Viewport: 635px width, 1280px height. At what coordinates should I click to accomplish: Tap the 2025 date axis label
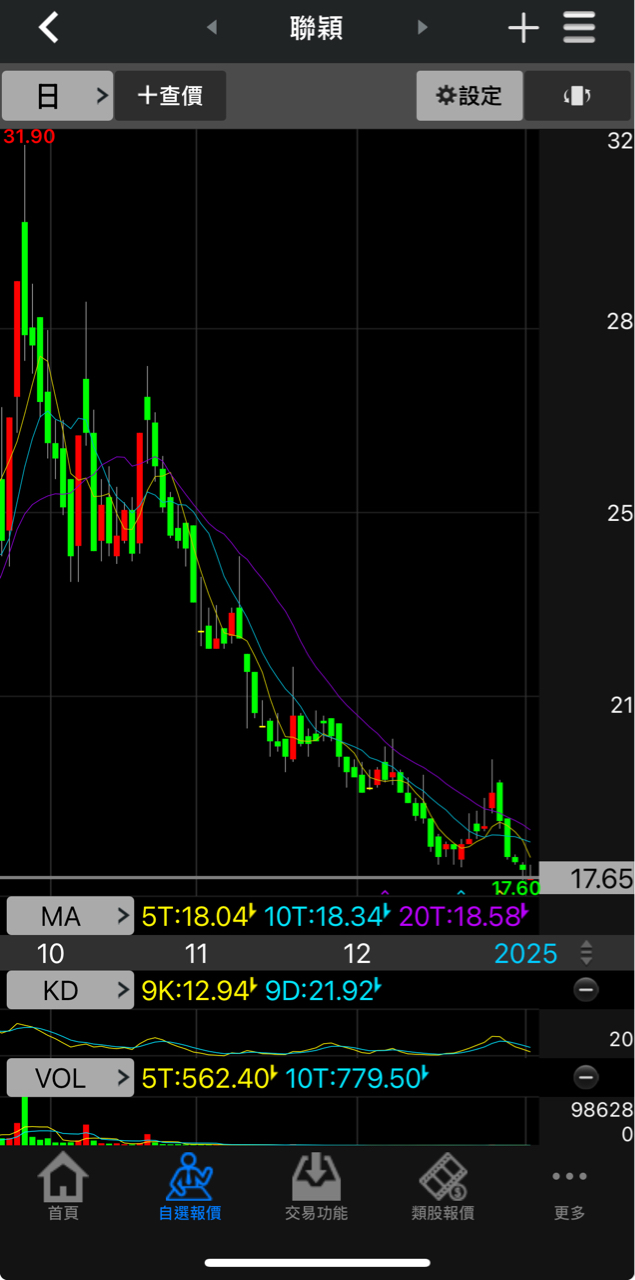point(526,953)
